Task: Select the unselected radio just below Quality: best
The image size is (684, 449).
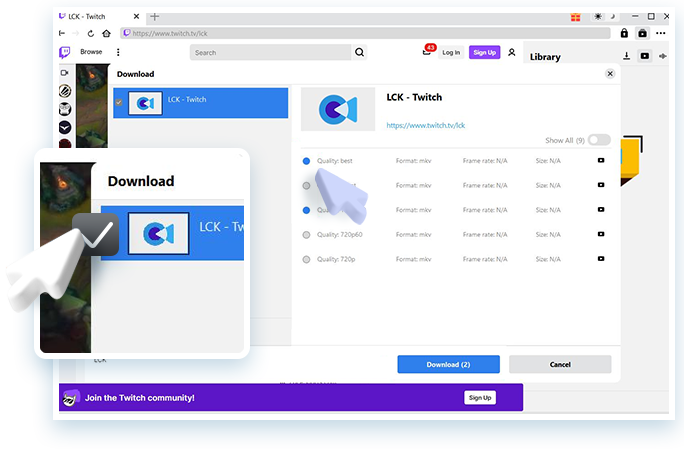Action: [306, 185]
